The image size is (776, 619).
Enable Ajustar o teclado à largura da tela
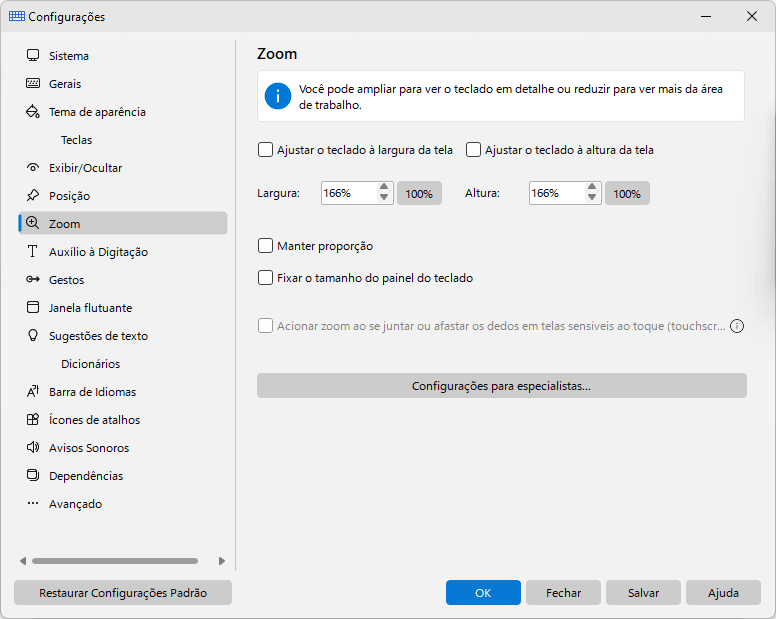coord(265,150)
